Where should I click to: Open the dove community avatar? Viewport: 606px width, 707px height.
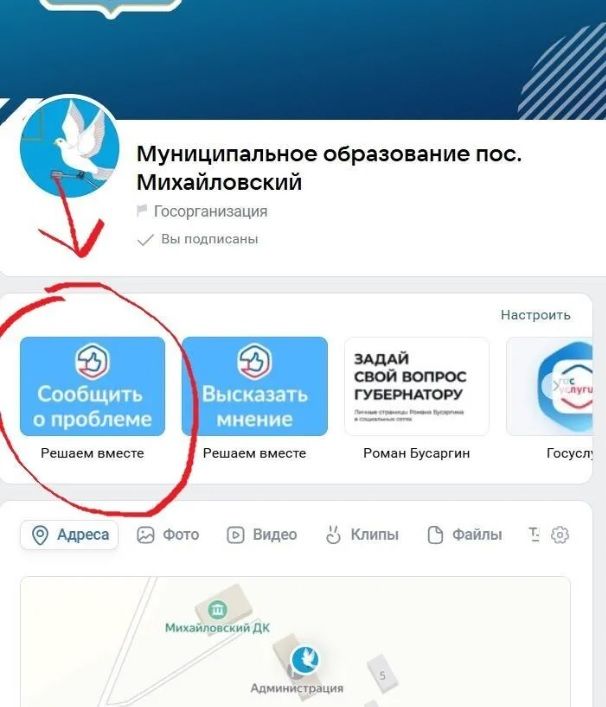[69, 147]
